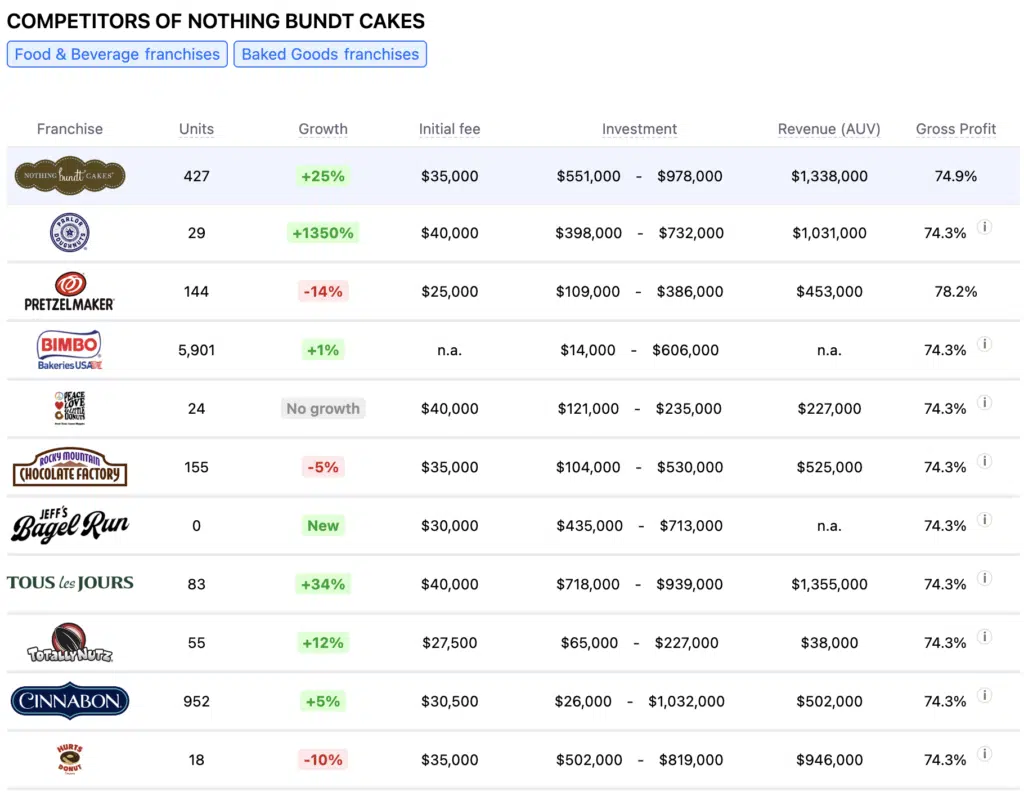Click the $1,032,000 investment upper value
Image resolution: width=1024 pixels, height=805 pixels.
pyautogui.click(x=686, y=701)
